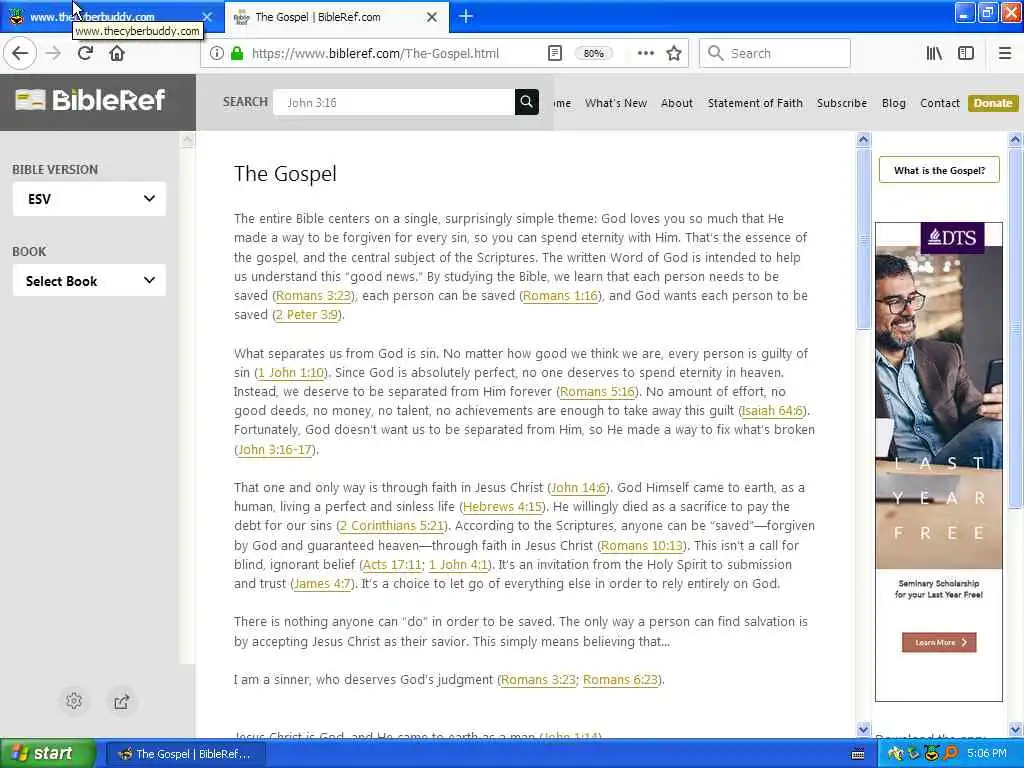Click the green padlock security icon
Viewport: 1024px width, 768px height.
point(237,54)
